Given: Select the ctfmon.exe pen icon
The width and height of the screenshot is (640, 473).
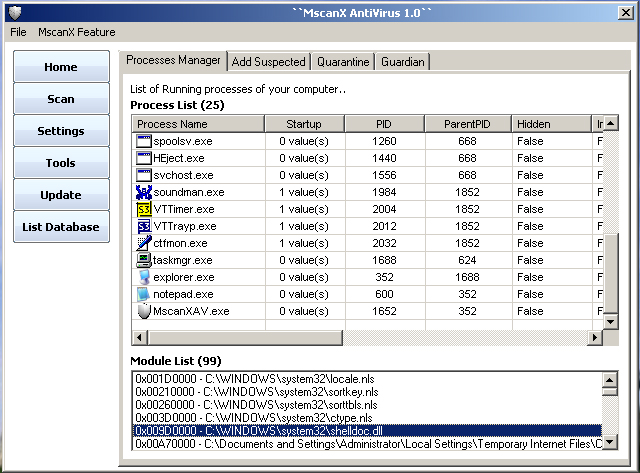Looking at the screenshot, I should (x=143, y=243).
